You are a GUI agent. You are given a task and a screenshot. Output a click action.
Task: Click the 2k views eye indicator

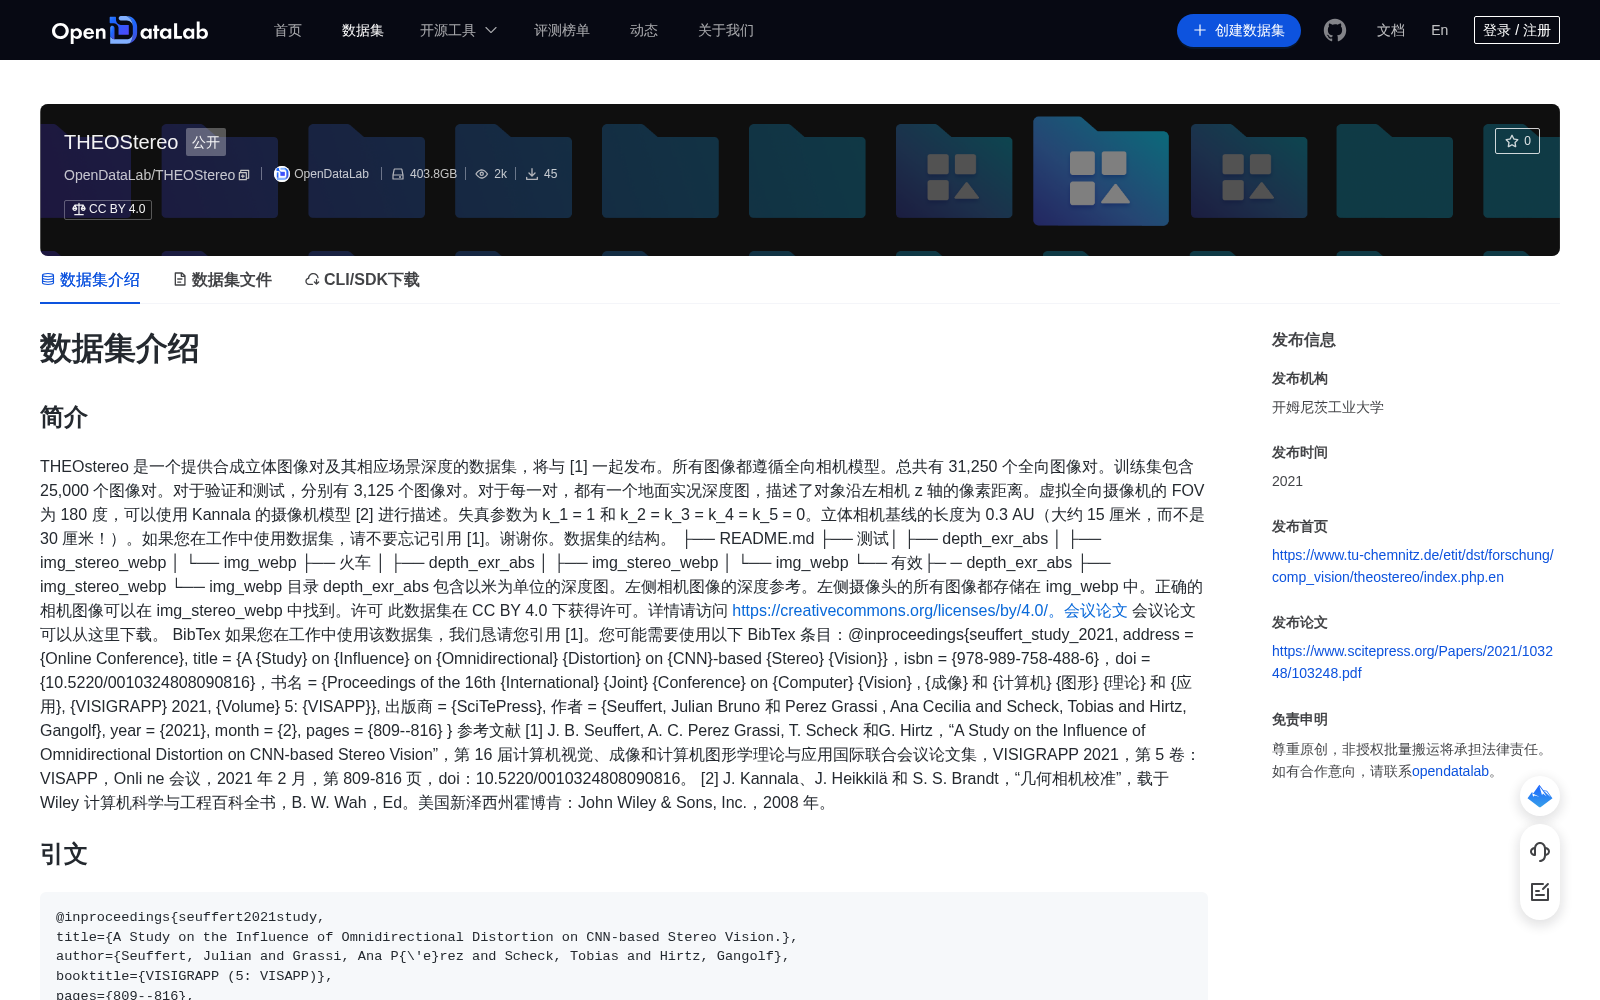click(x=491, y=174)
